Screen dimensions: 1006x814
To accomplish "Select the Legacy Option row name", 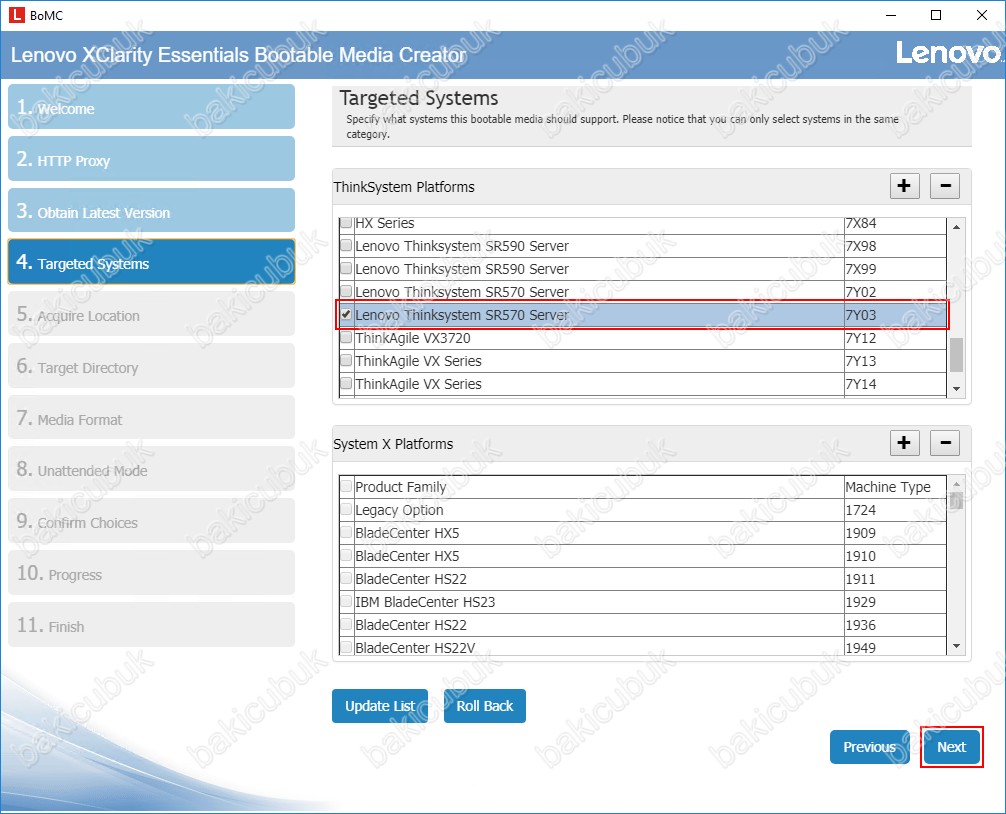I will [x=399, y=510].
